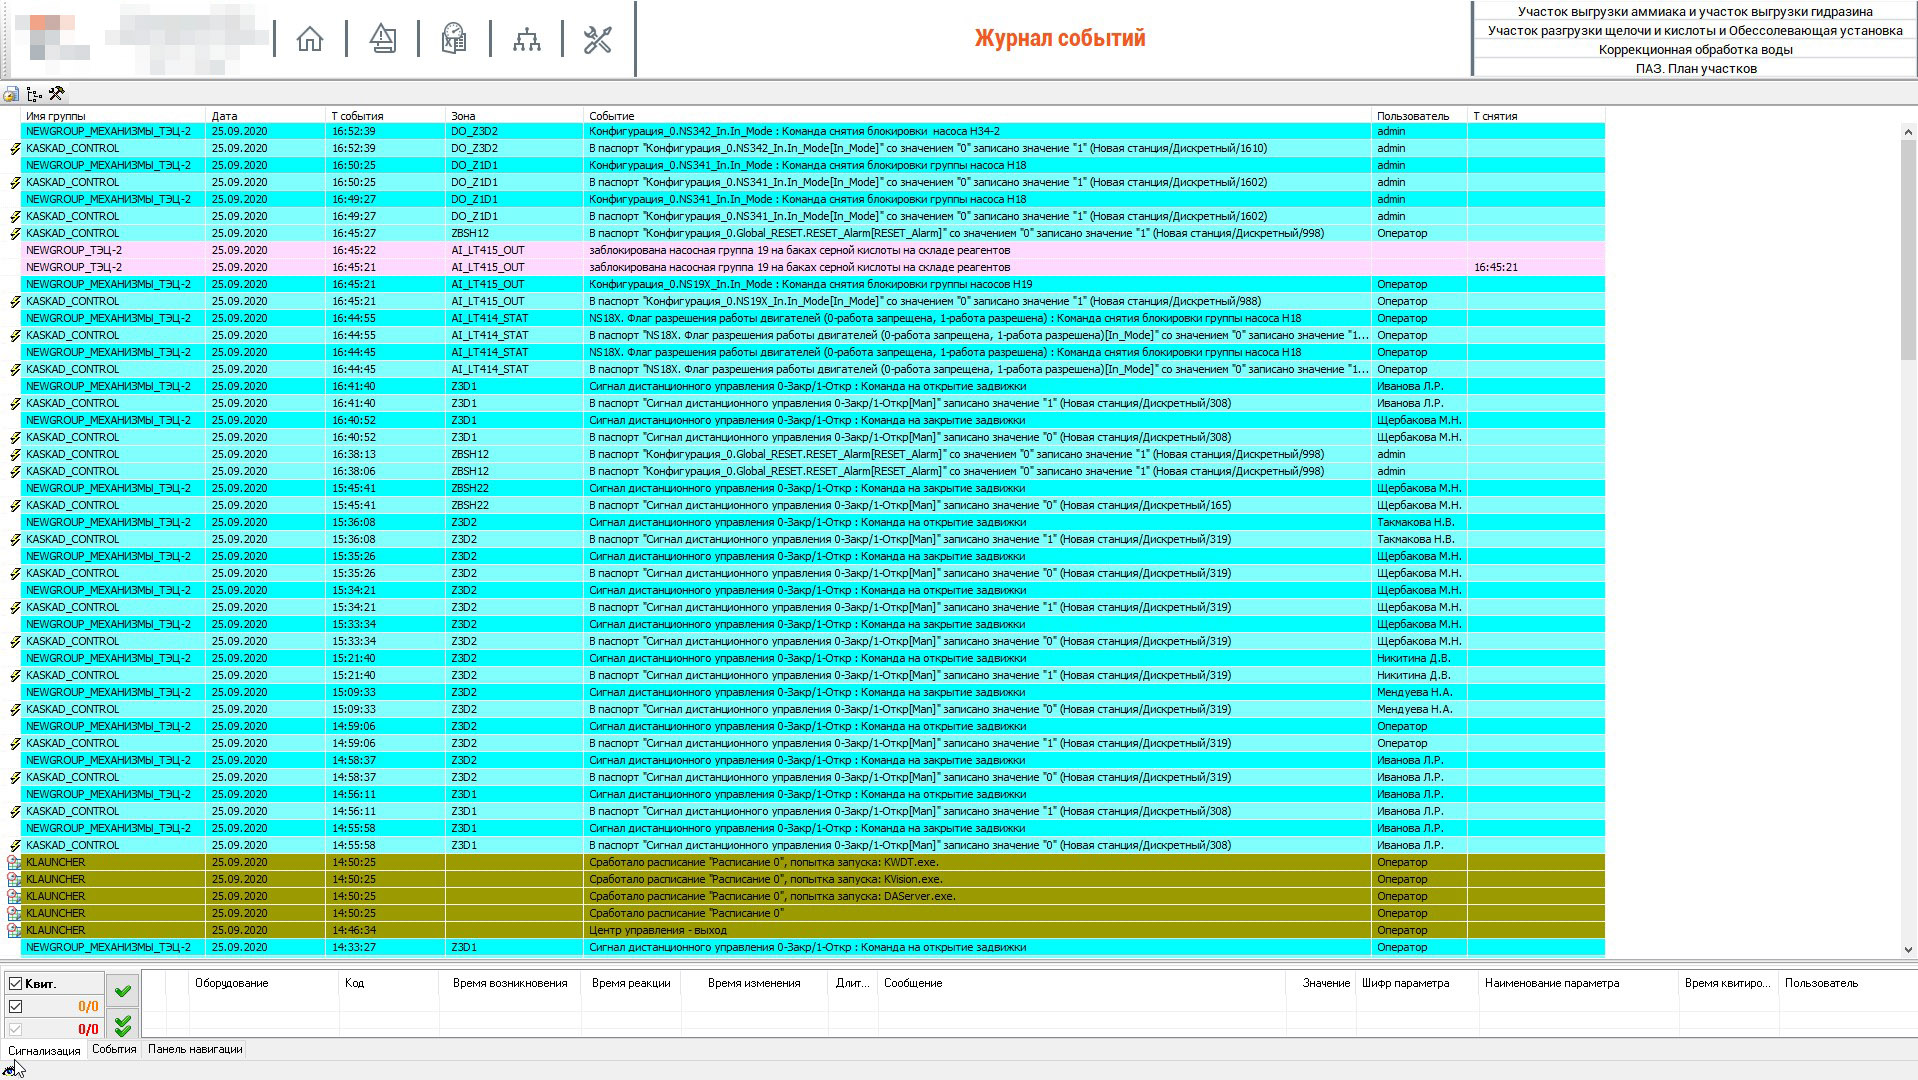1918x1080 pixels.
Task: Open ПАЗ. План участков section
Action: tap(1695, 68)
